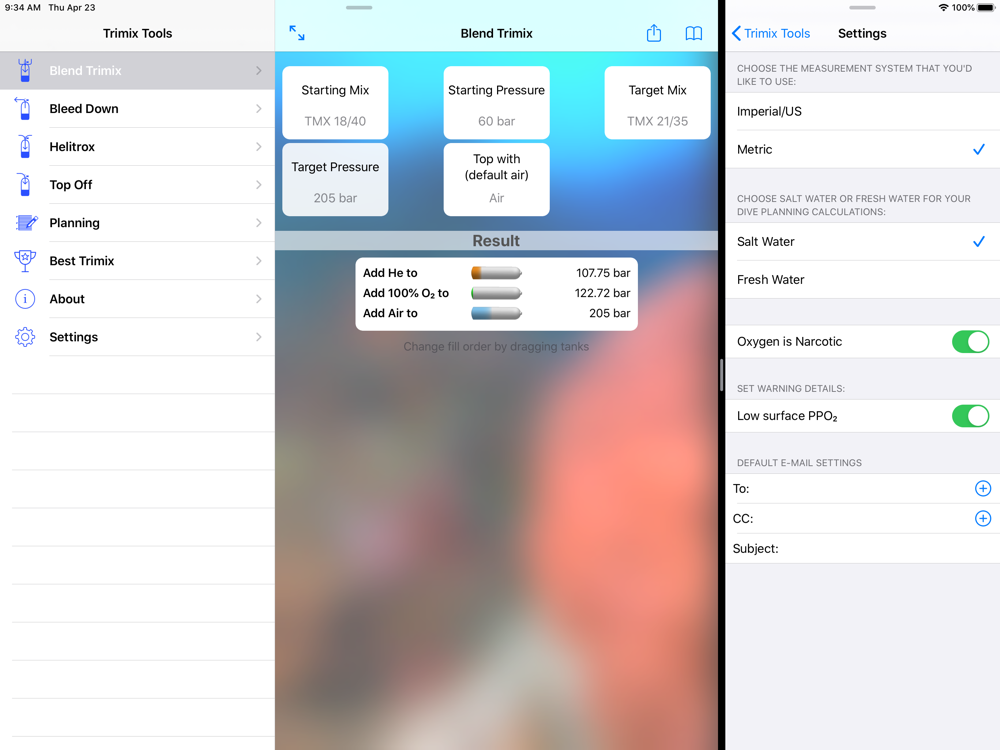Tap the expand fullscreen arrows icon

[297, 33]
